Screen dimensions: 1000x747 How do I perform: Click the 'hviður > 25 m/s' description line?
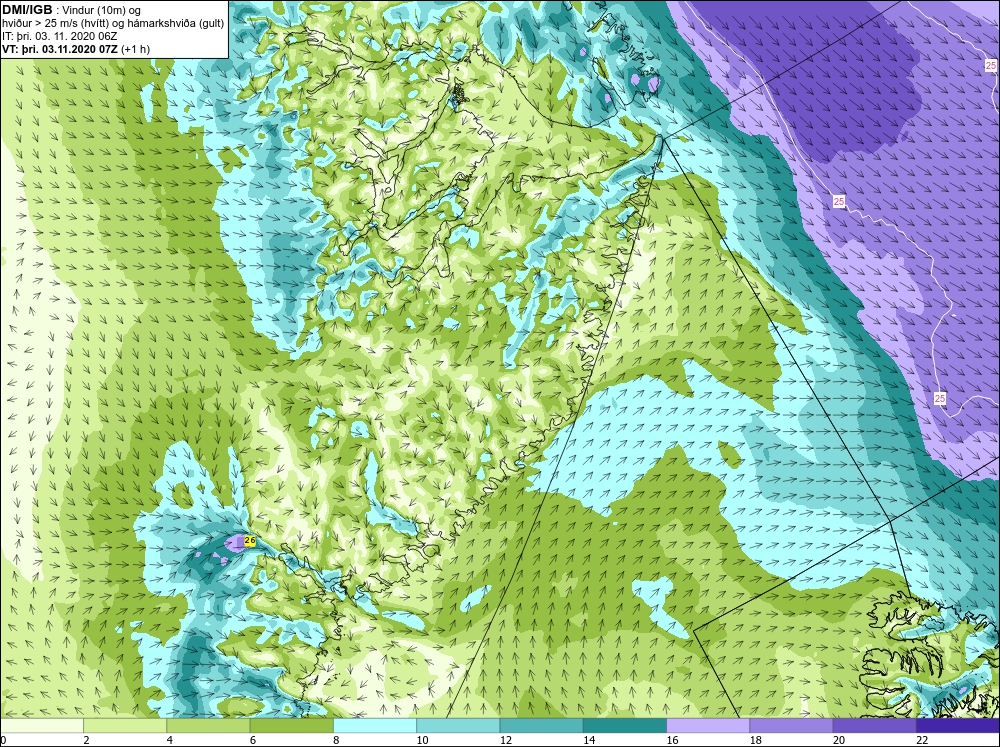coord(113,23)
